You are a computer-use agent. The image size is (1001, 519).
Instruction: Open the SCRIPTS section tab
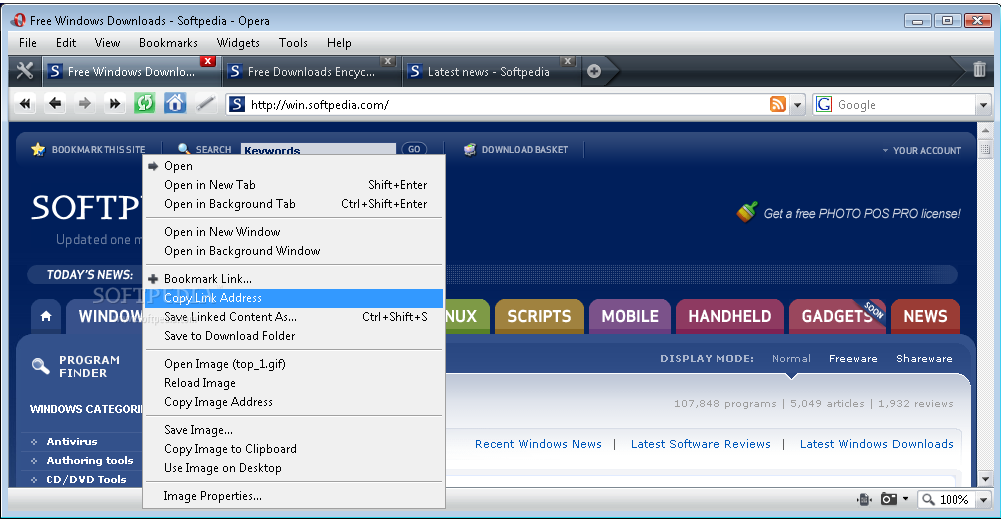point(539,316)
